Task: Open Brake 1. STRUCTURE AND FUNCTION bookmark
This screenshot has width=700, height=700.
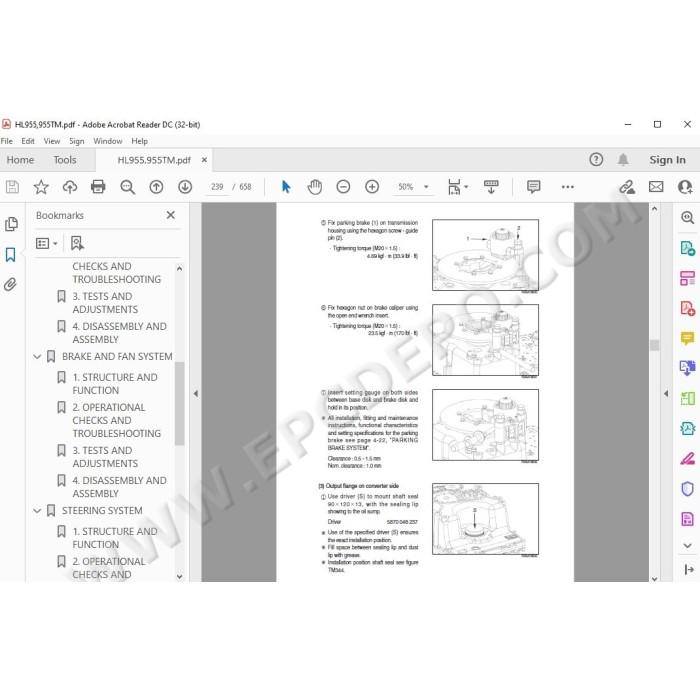Action: point(115,384)
